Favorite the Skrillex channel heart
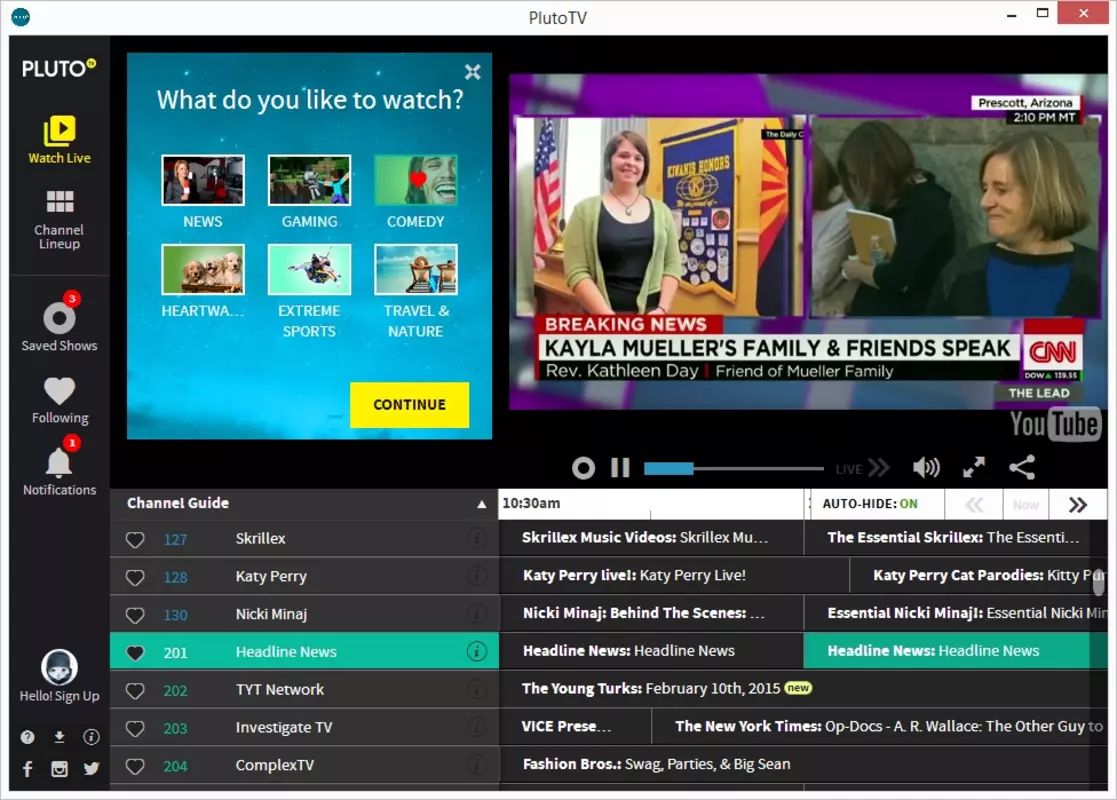The height and width of the screenshot is (800, 1117). (x=135, y=540)
